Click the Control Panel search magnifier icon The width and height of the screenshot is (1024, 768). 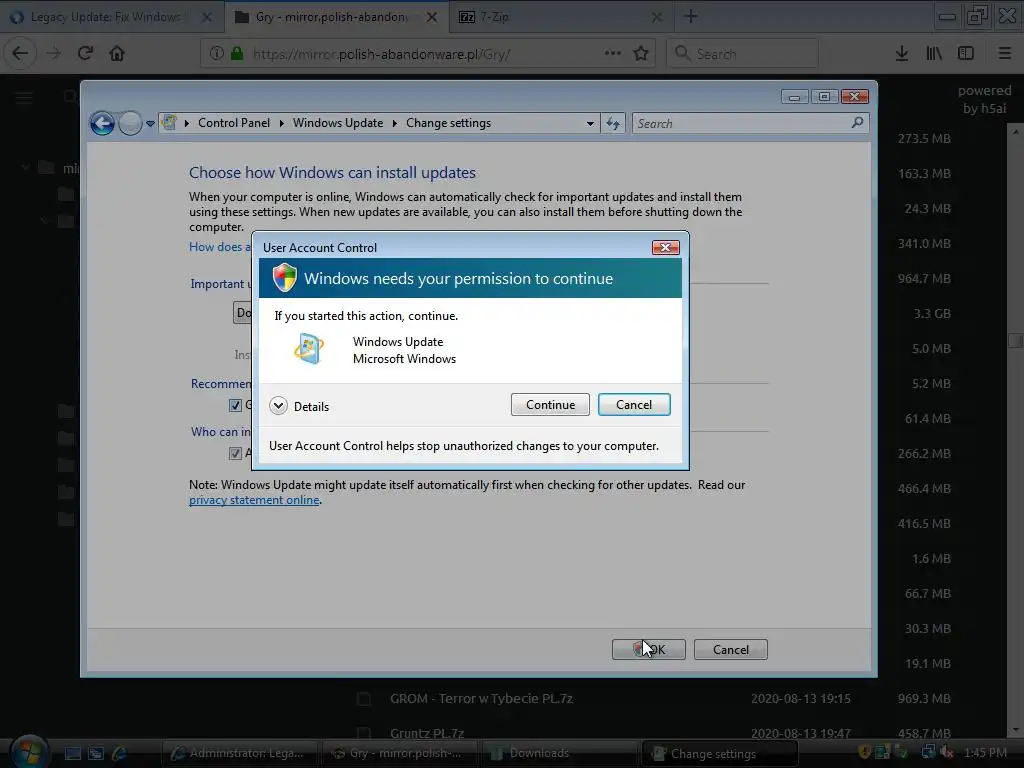coord(857,122)
